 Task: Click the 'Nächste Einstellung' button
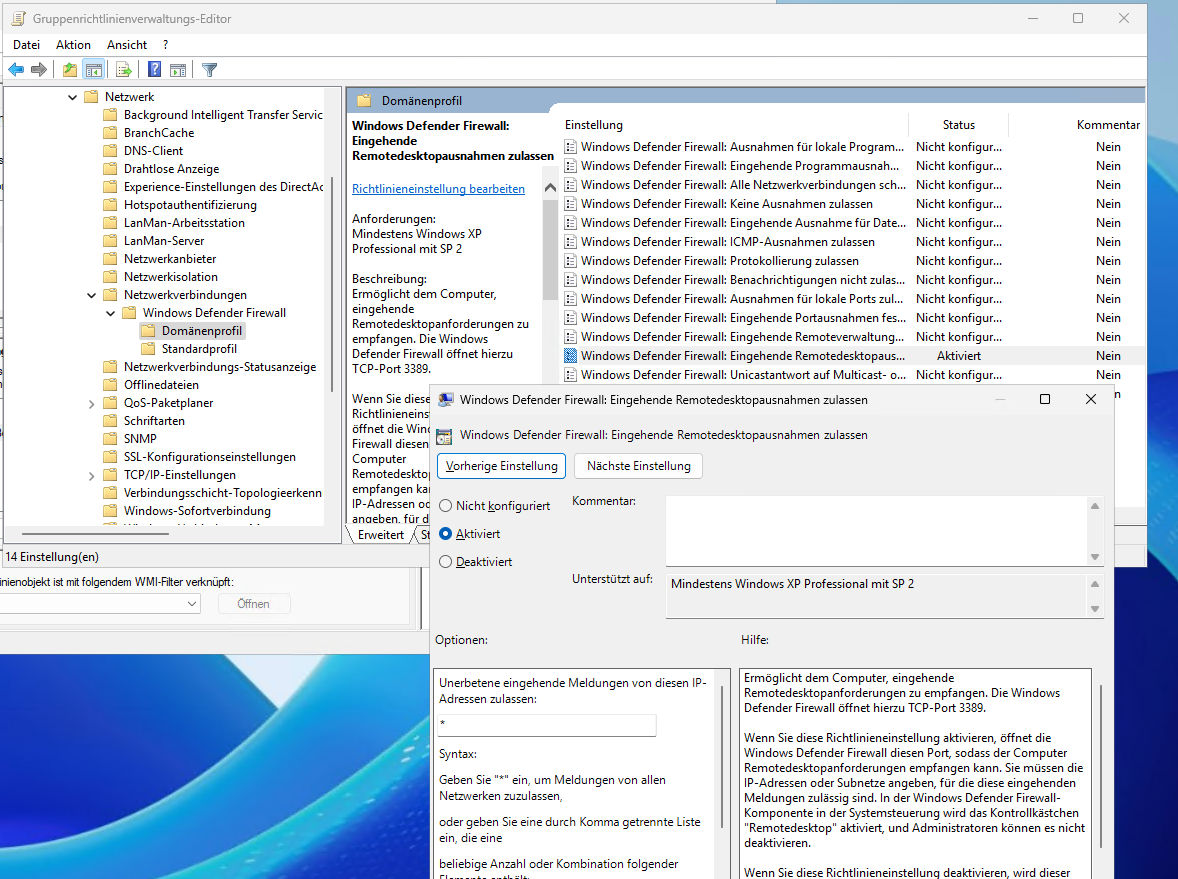(x=638, y=466)
